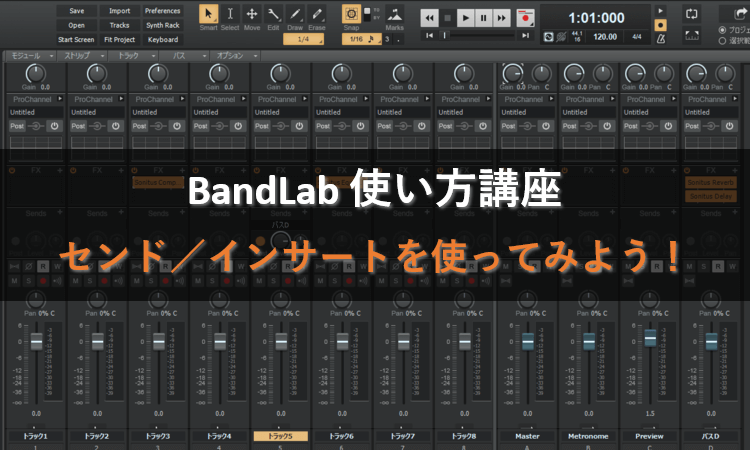Expand ProChannel on トラック5

click(305, 99)
